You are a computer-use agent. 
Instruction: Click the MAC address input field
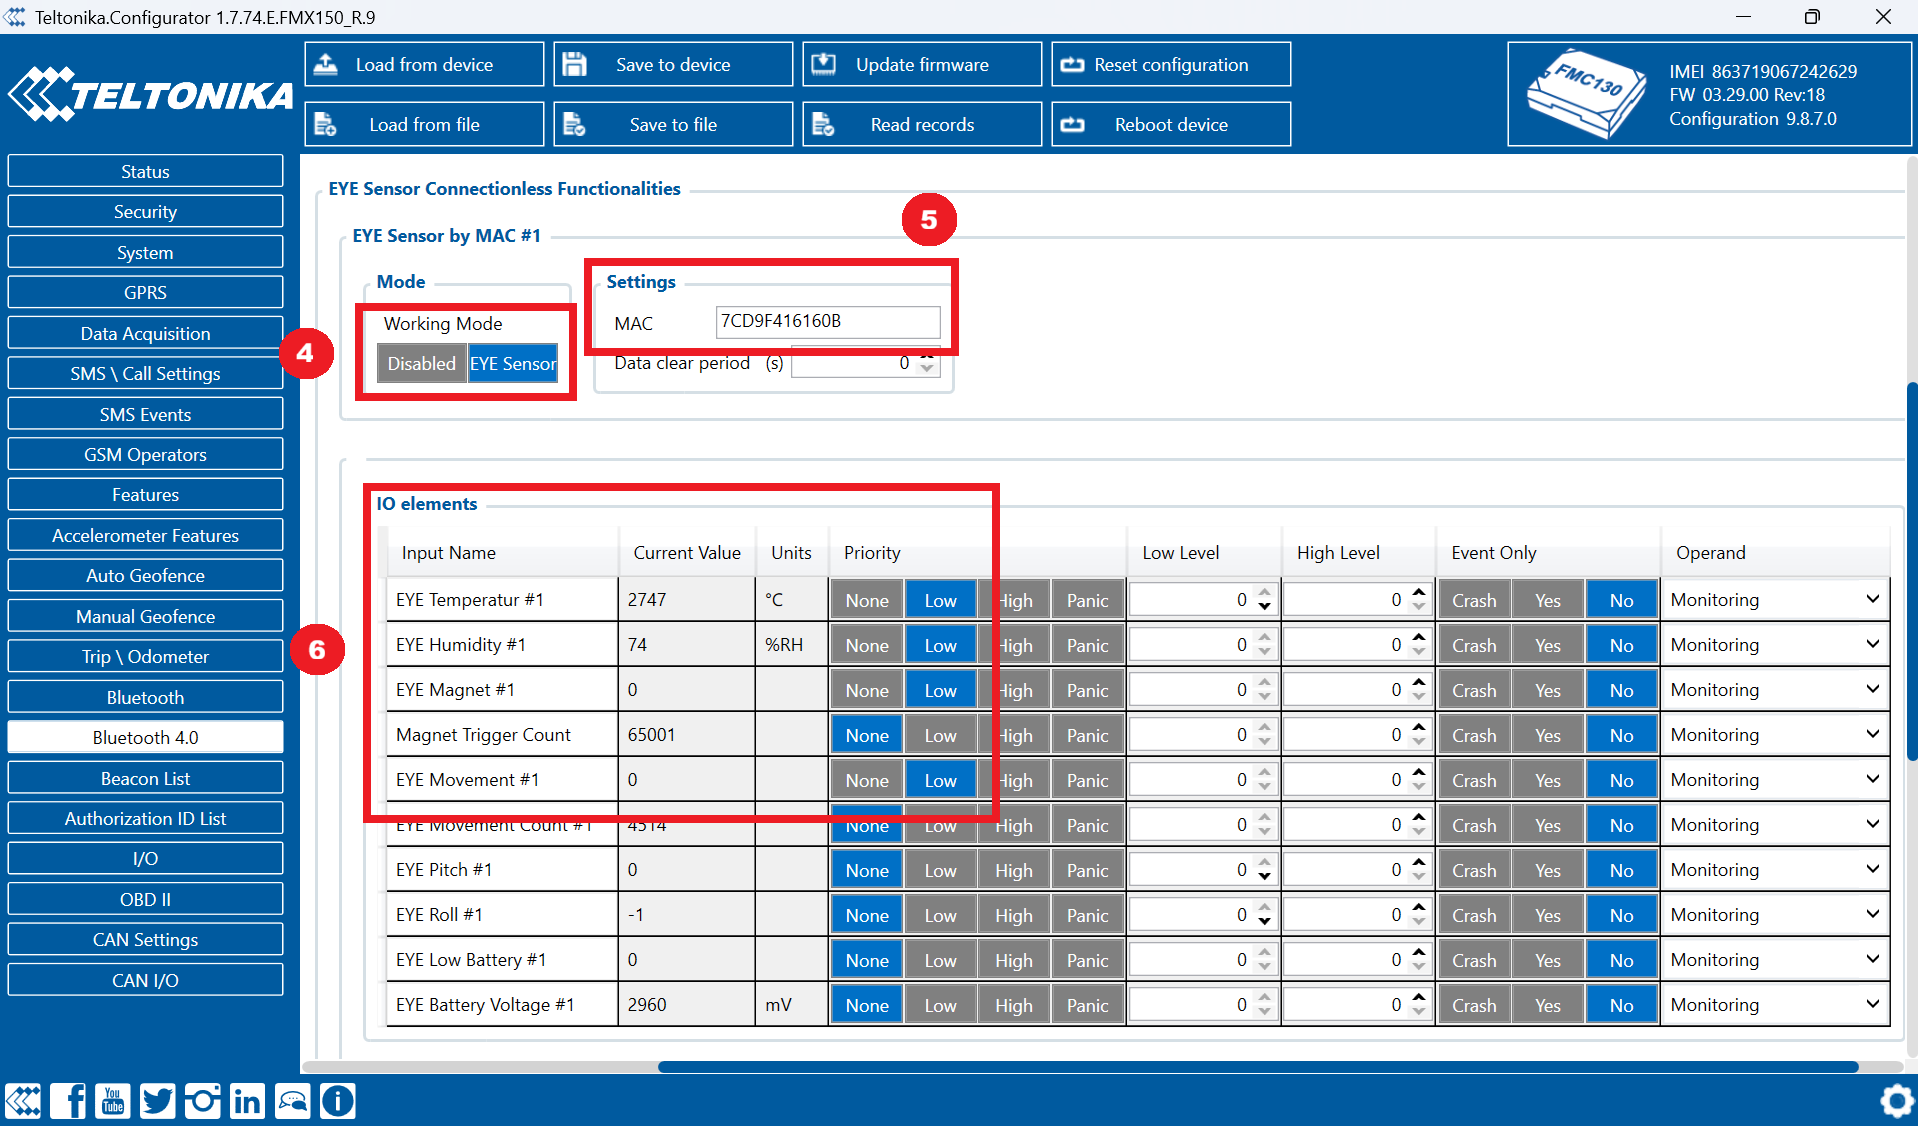[x=827, y=322]
